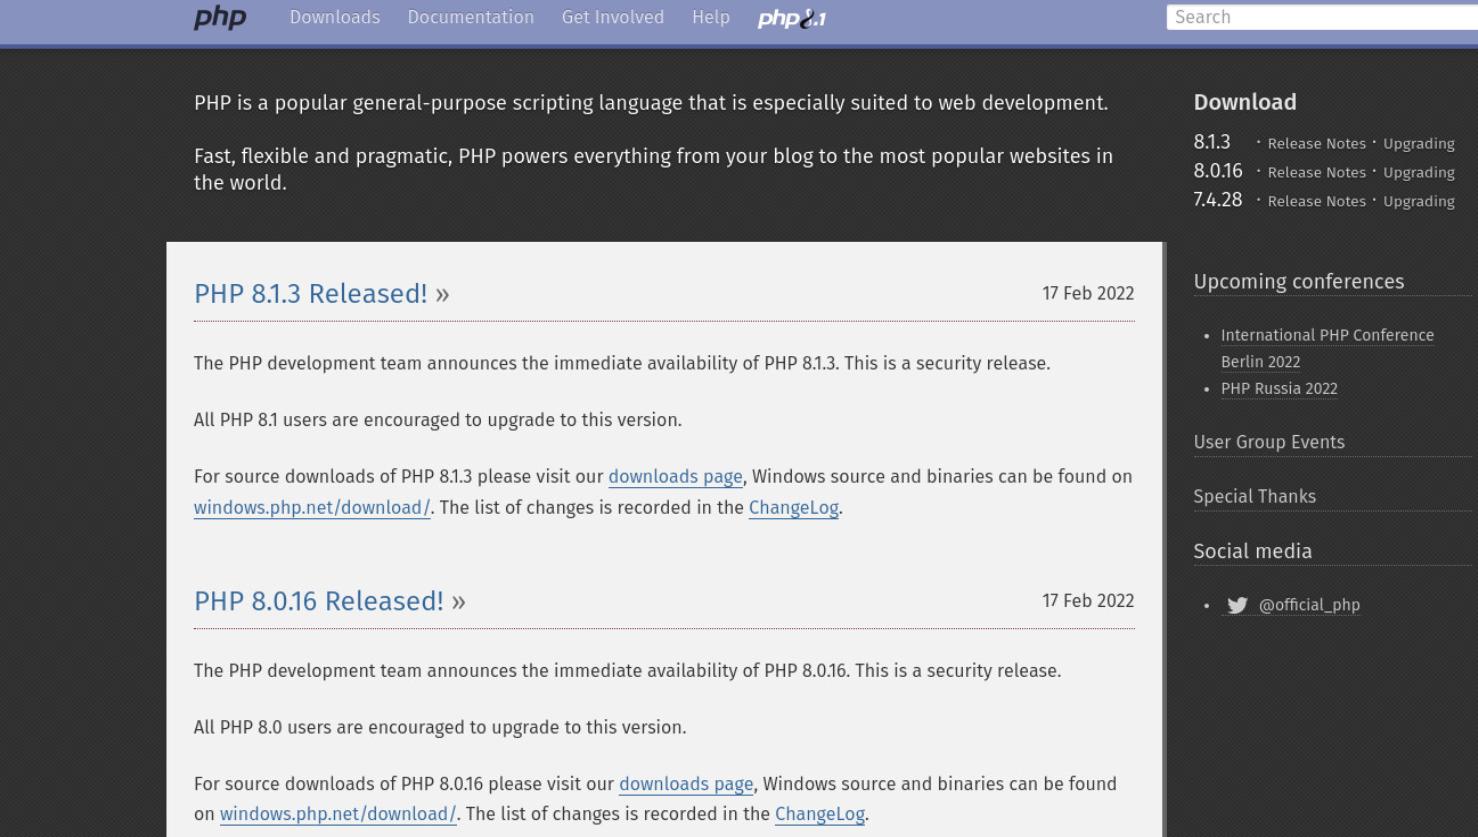The width and height of the screenshot is (1478, 837).
Task: Click the Twitter bird icon
Action: coord(1237,605)
